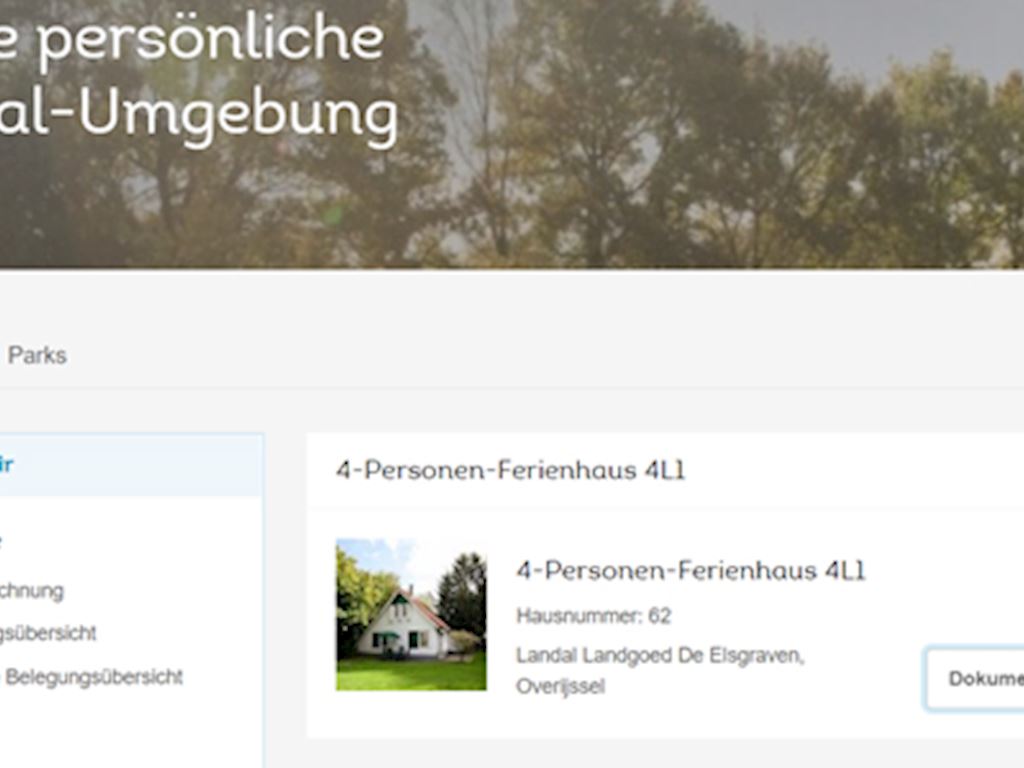Click the Hausnummer: 62 text

coord(593,616)
